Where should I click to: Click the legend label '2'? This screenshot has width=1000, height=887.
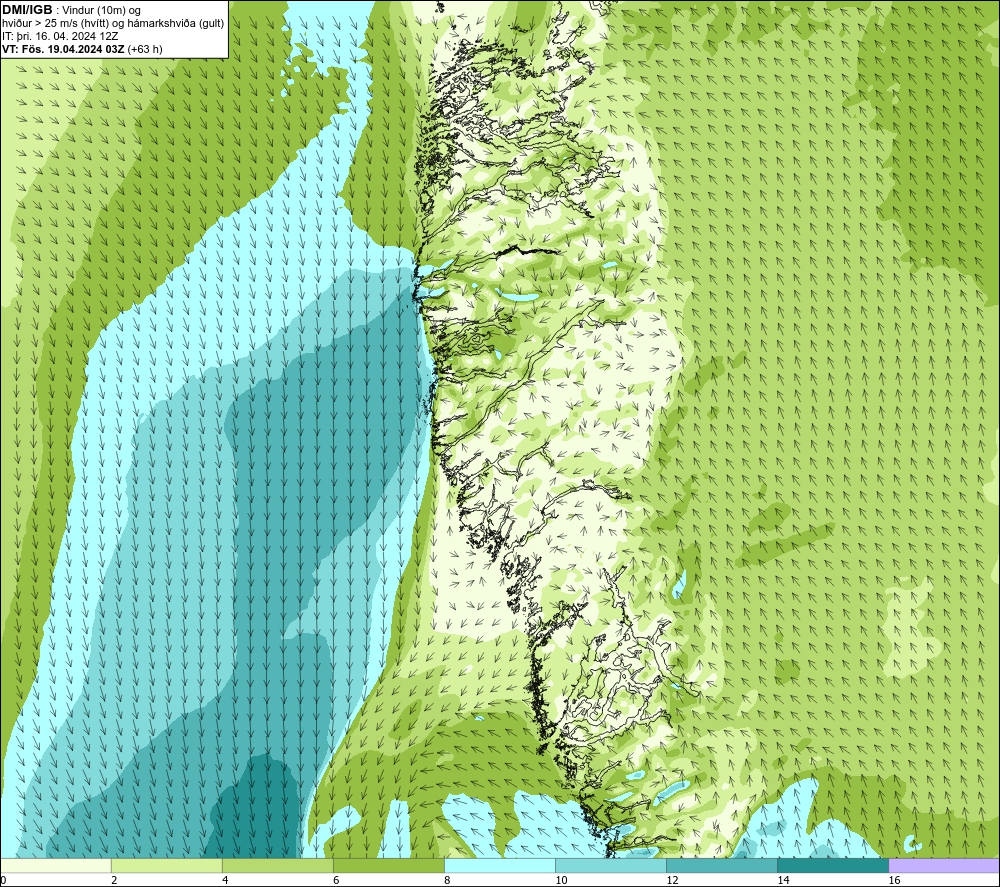pos(114,881)
